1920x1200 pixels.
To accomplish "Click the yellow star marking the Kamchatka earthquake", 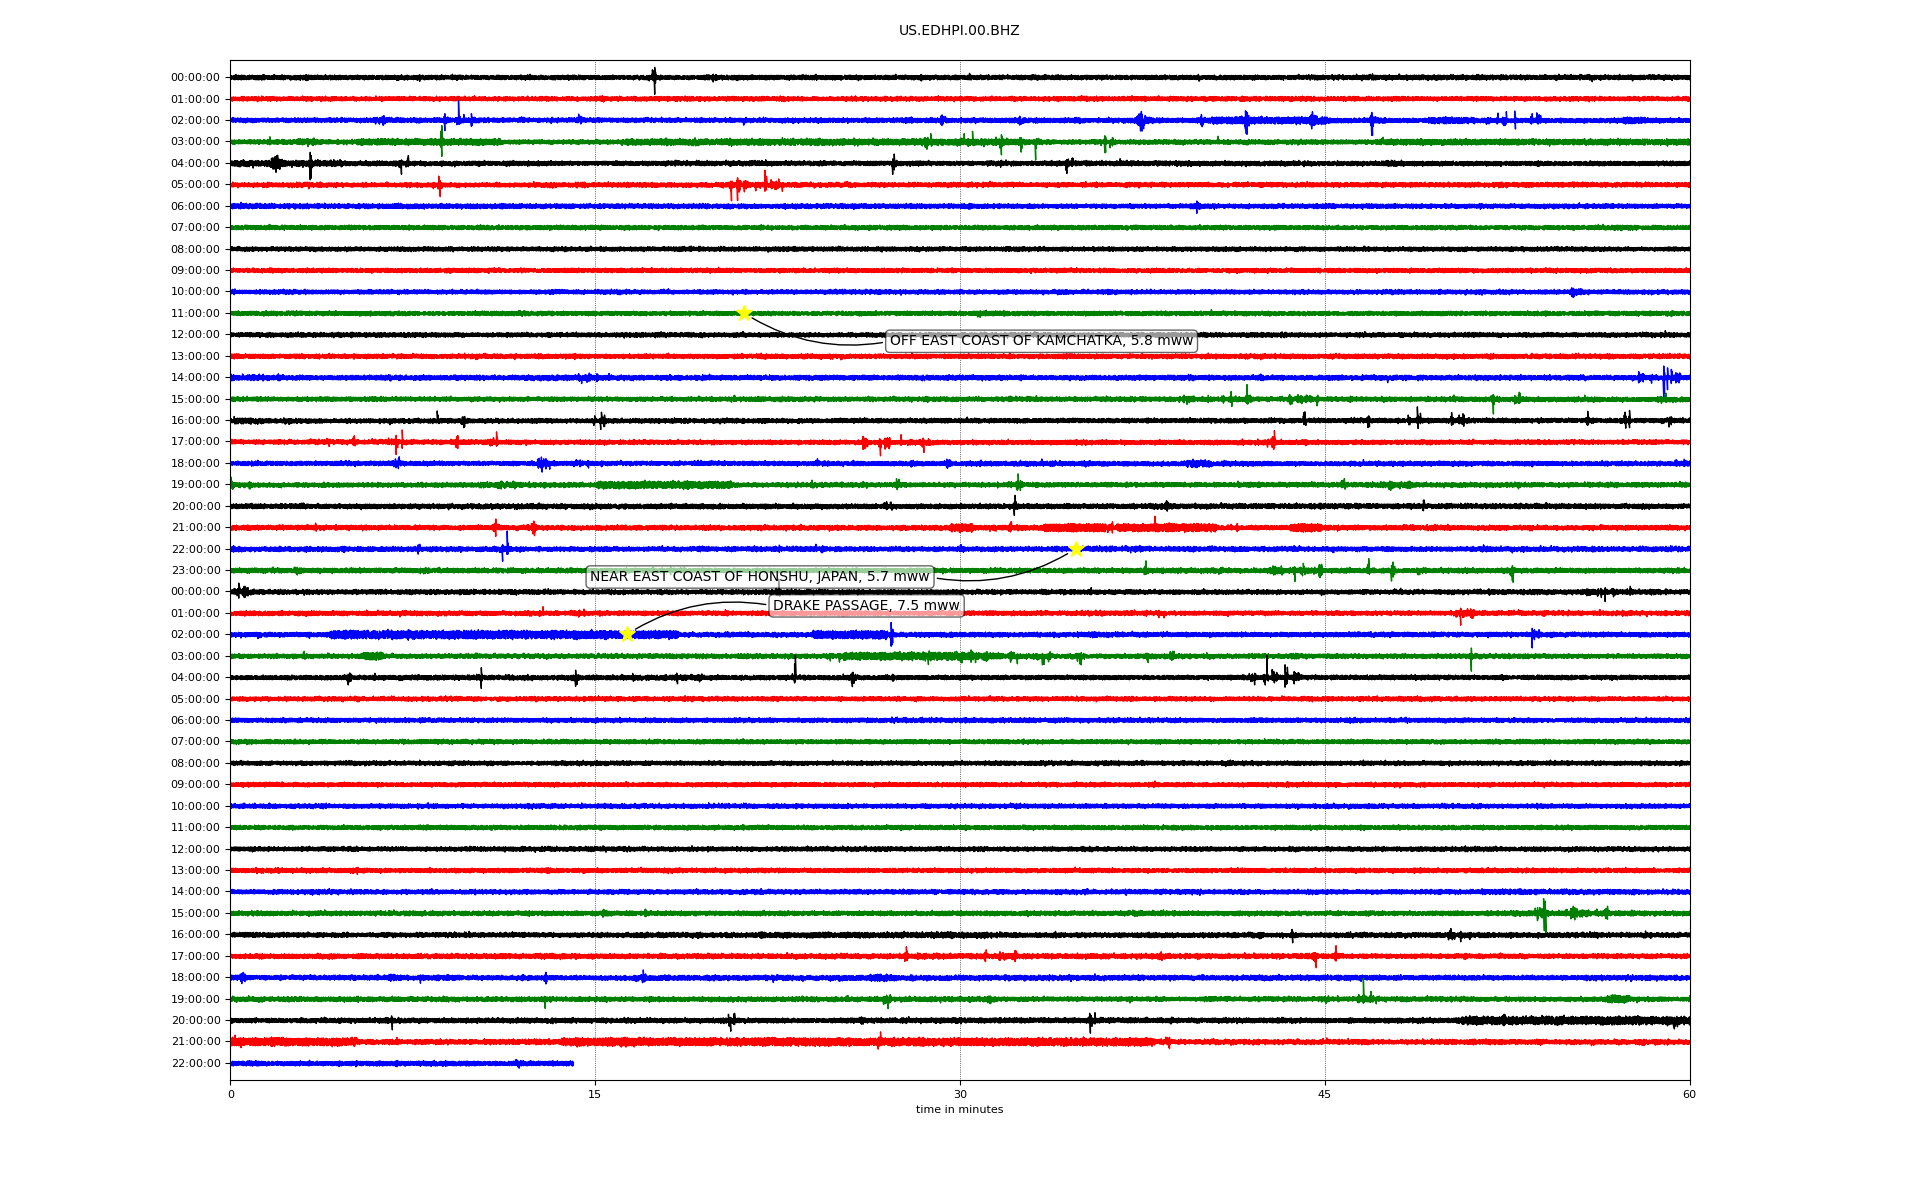I will tap(744, 313).
